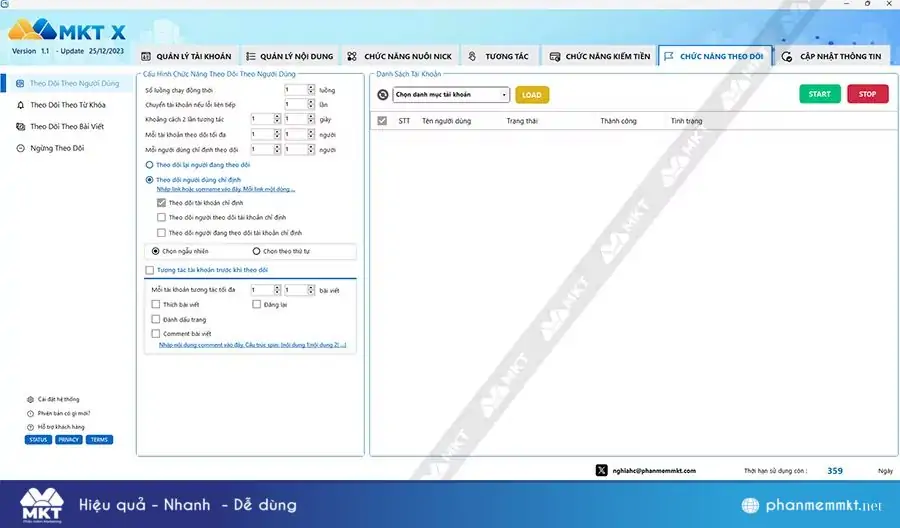Open the comment content input link

coord(252,345)
